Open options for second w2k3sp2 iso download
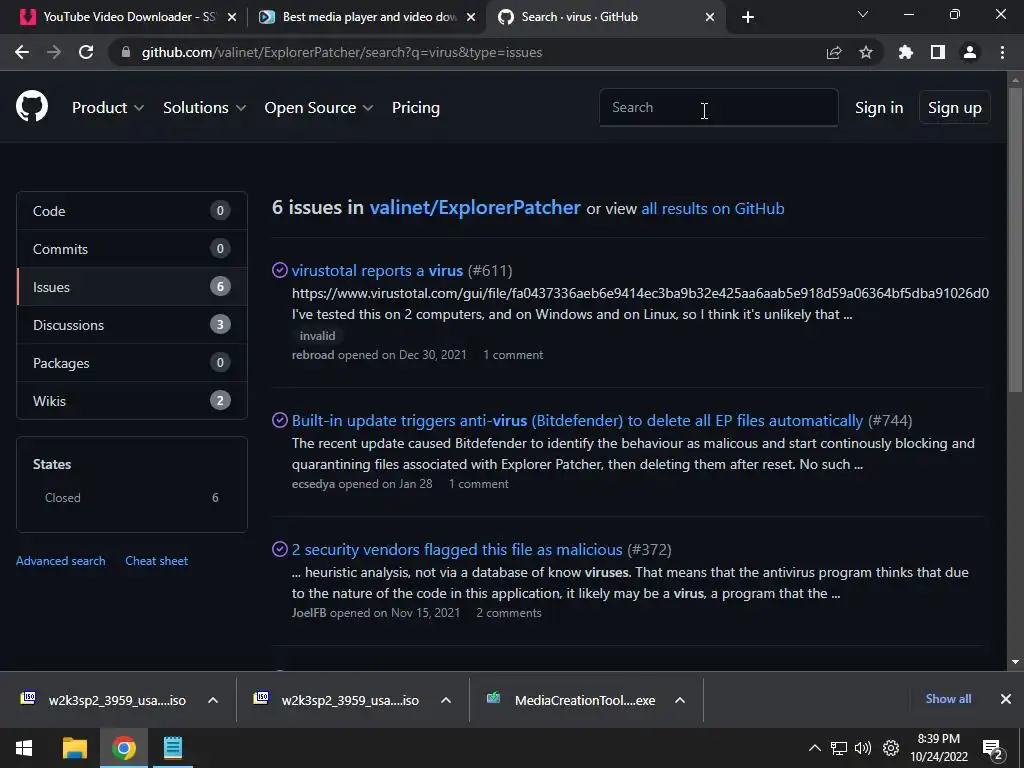 (446, 700)
